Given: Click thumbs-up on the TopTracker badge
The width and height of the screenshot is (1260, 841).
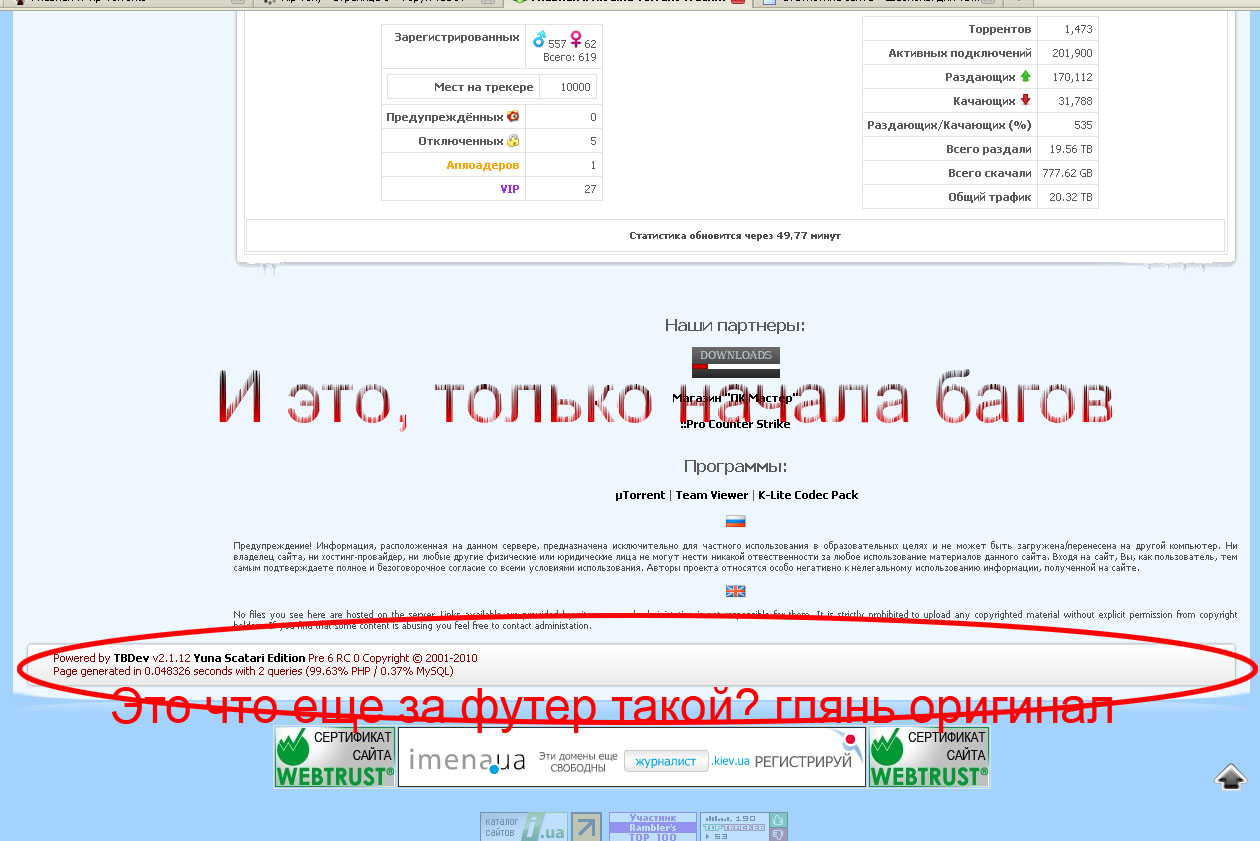Looking at the screenshot, I should pyautogui.click(x=779, y=819).
